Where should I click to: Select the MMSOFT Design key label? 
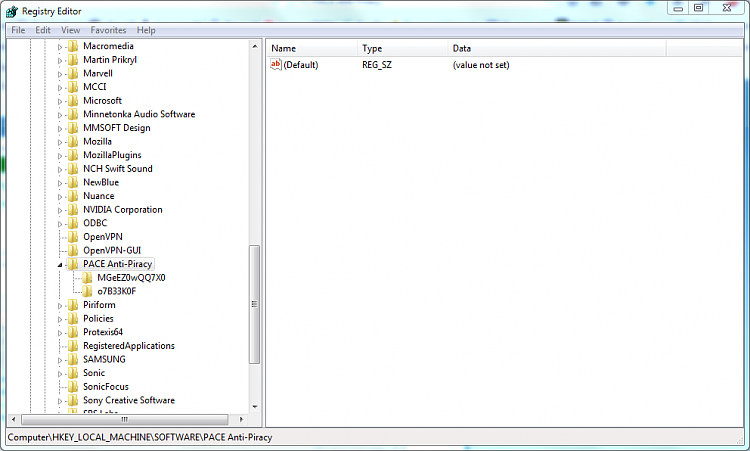(x=117, y=128)
